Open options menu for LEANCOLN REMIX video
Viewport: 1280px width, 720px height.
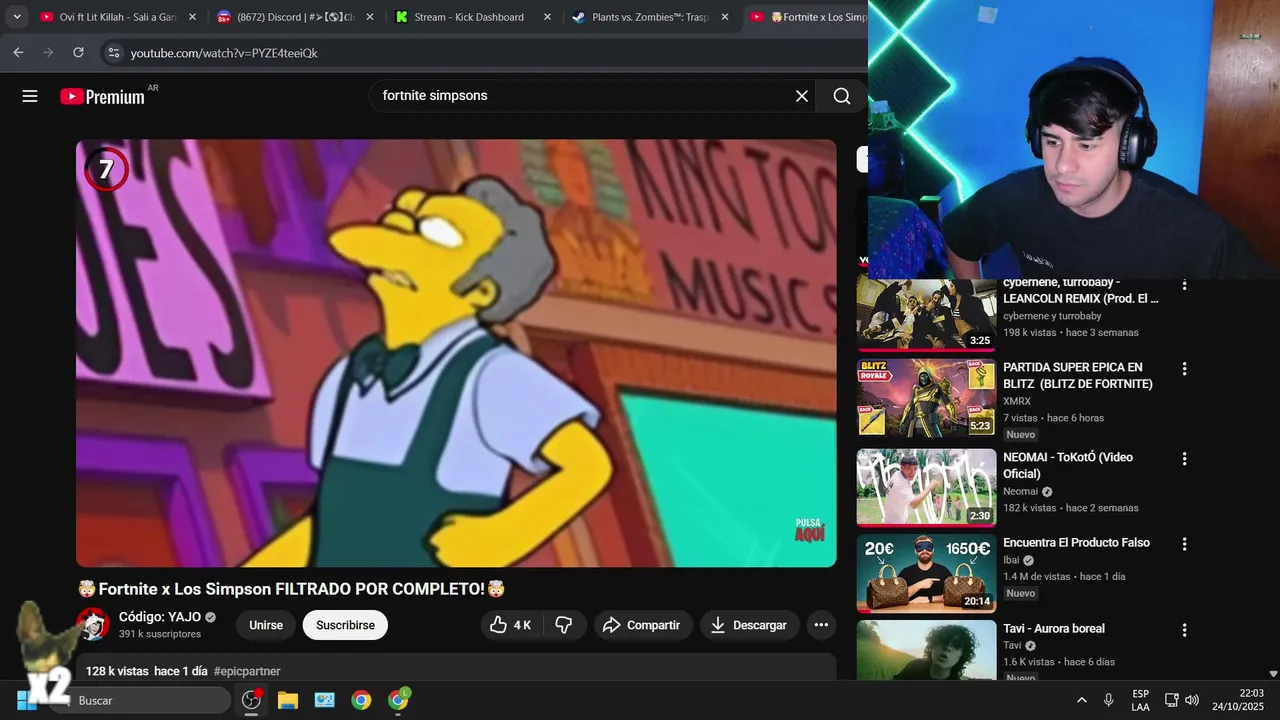(x=1184, y=285)
